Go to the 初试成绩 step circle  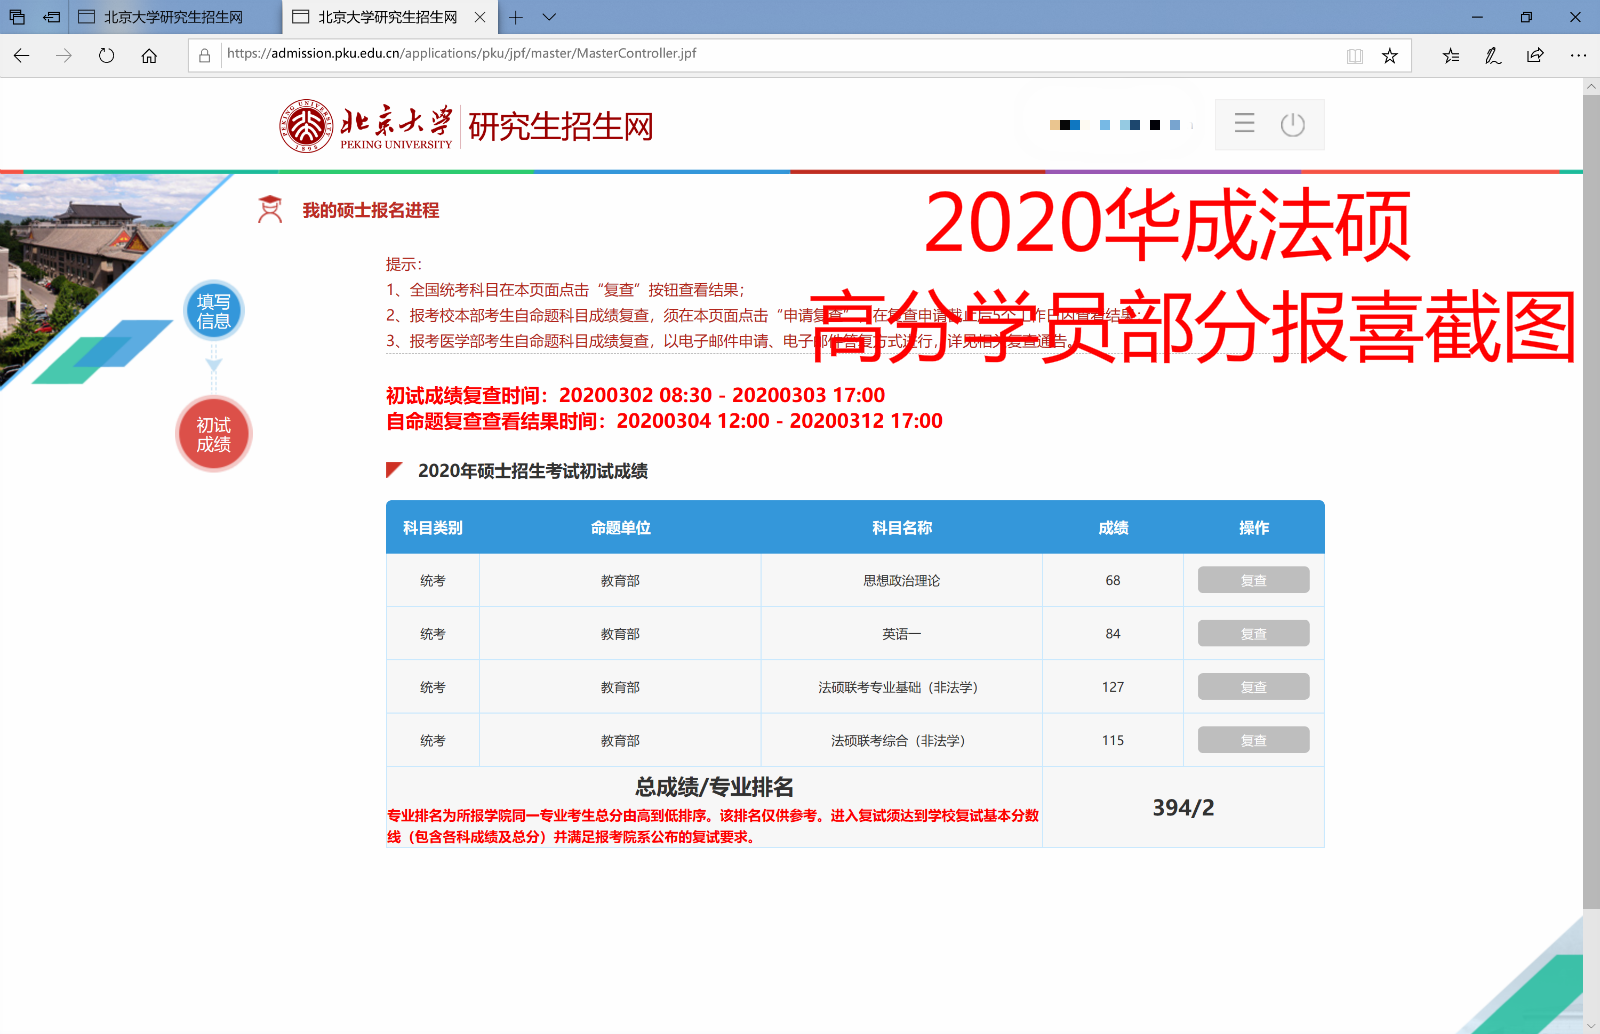(x=213, y=434)
